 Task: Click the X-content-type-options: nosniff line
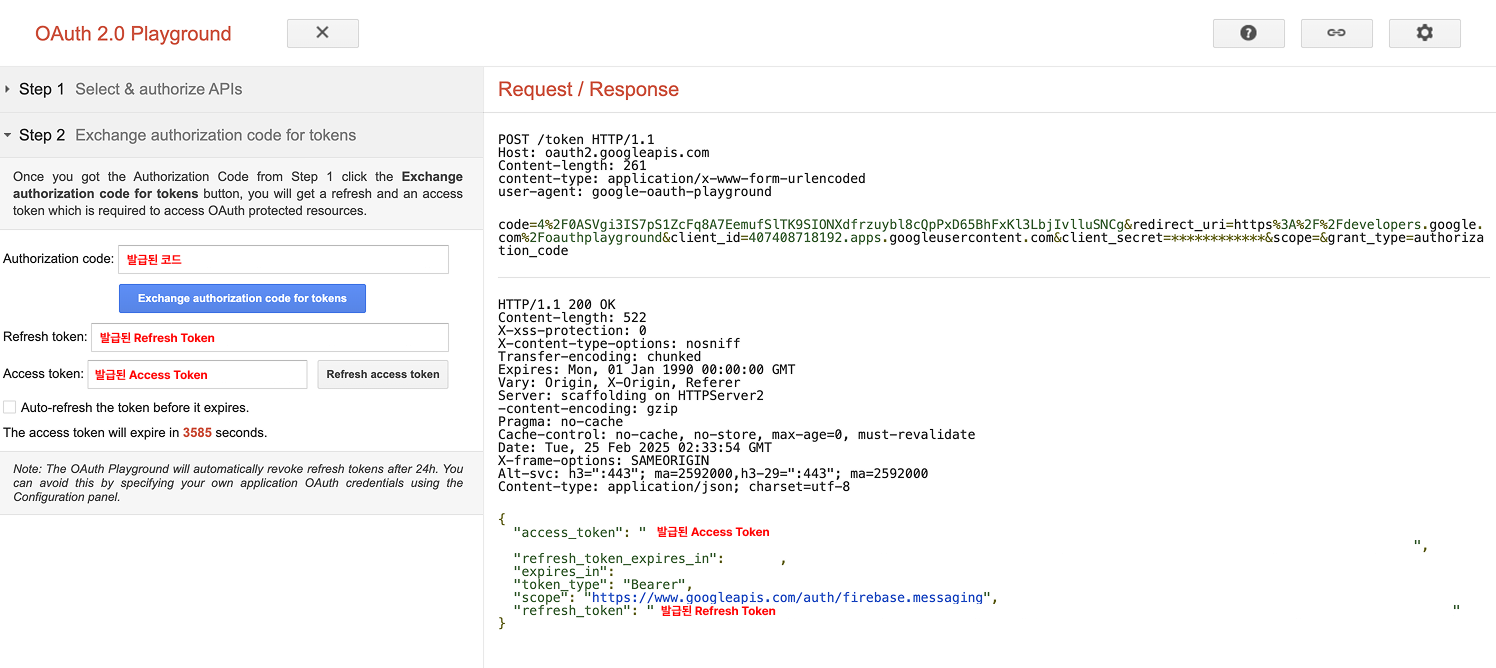coord(619,343)
